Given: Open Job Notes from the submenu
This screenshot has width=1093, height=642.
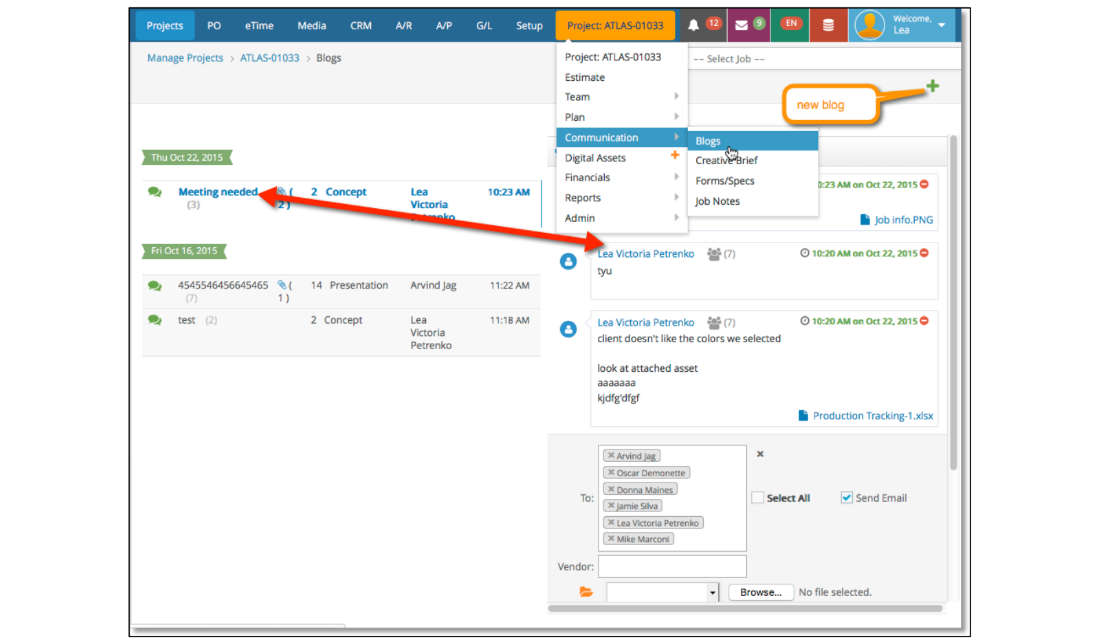Looking at the screenshot, I should pos(717,201).
